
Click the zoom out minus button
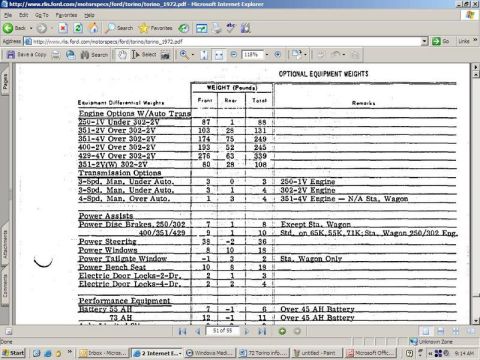coord(234,54)
